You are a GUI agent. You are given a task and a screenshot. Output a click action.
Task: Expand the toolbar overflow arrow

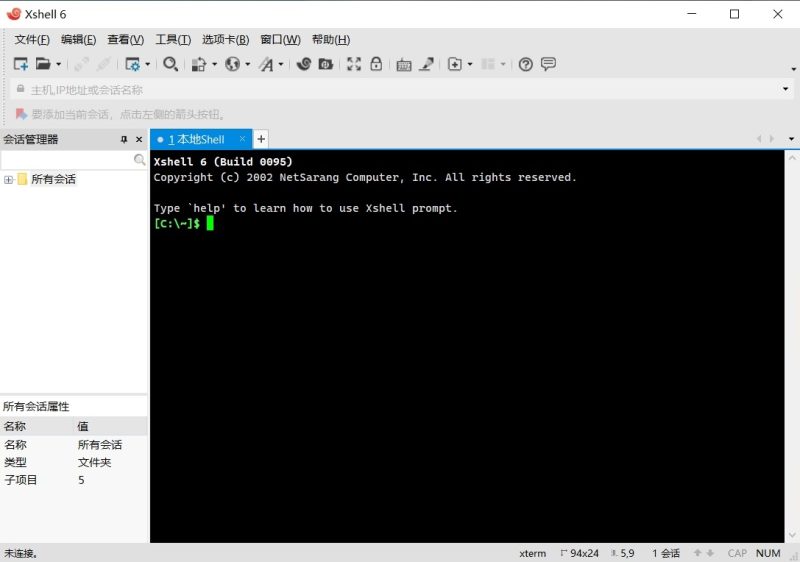pyautogui.click(x=793, y=69)
